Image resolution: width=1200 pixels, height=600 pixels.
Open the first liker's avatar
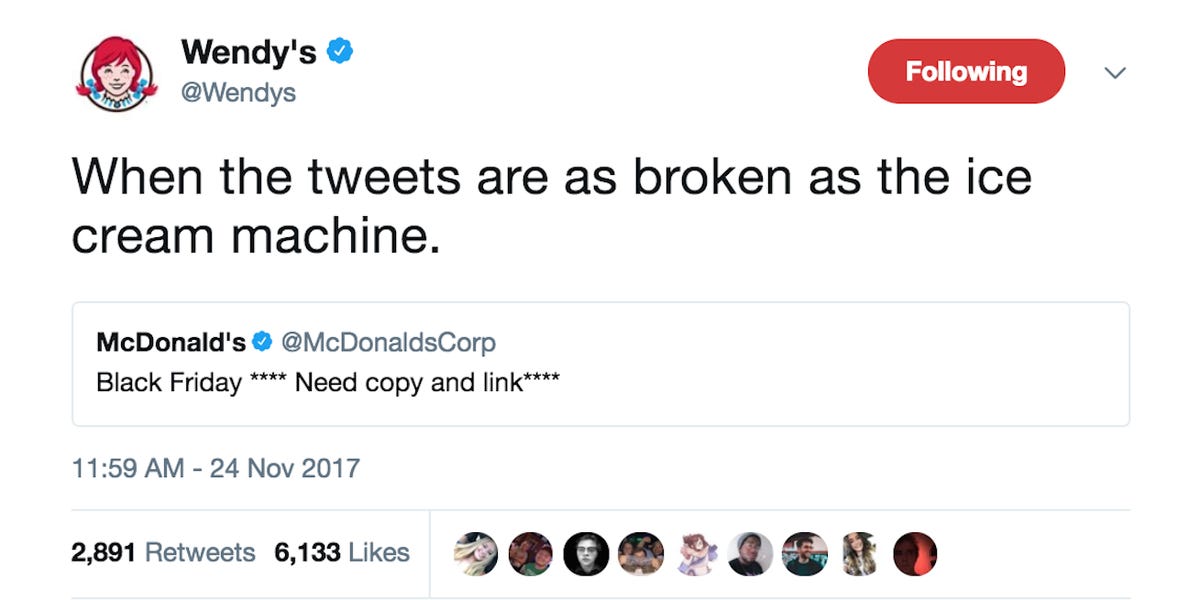pyautogui.click(x=477, y=552)
